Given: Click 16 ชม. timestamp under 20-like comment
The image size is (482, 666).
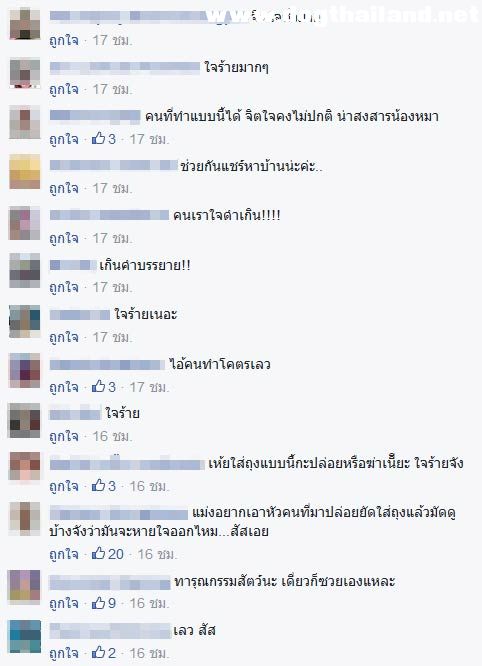Looking at the screenshot, I should point(157,554).
